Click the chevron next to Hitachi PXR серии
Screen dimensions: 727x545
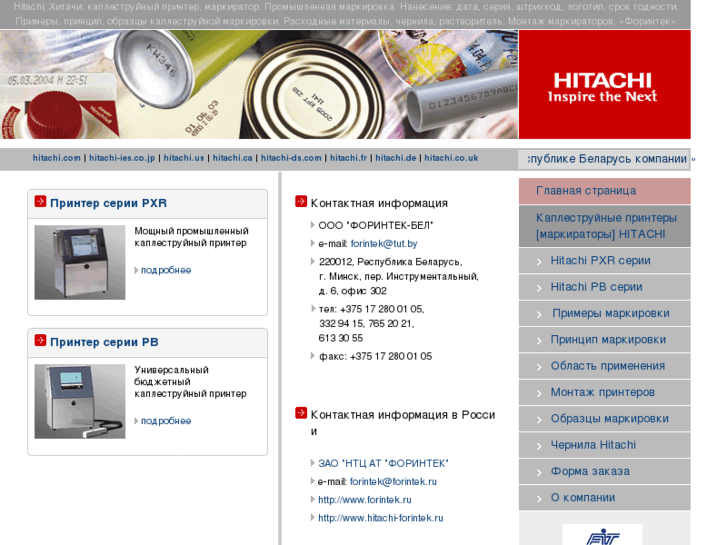point(539,262)
